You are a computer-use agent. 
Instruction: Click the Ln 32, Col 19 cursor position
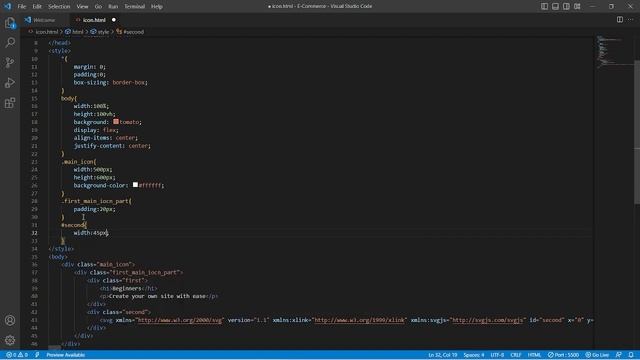point(442,355)
